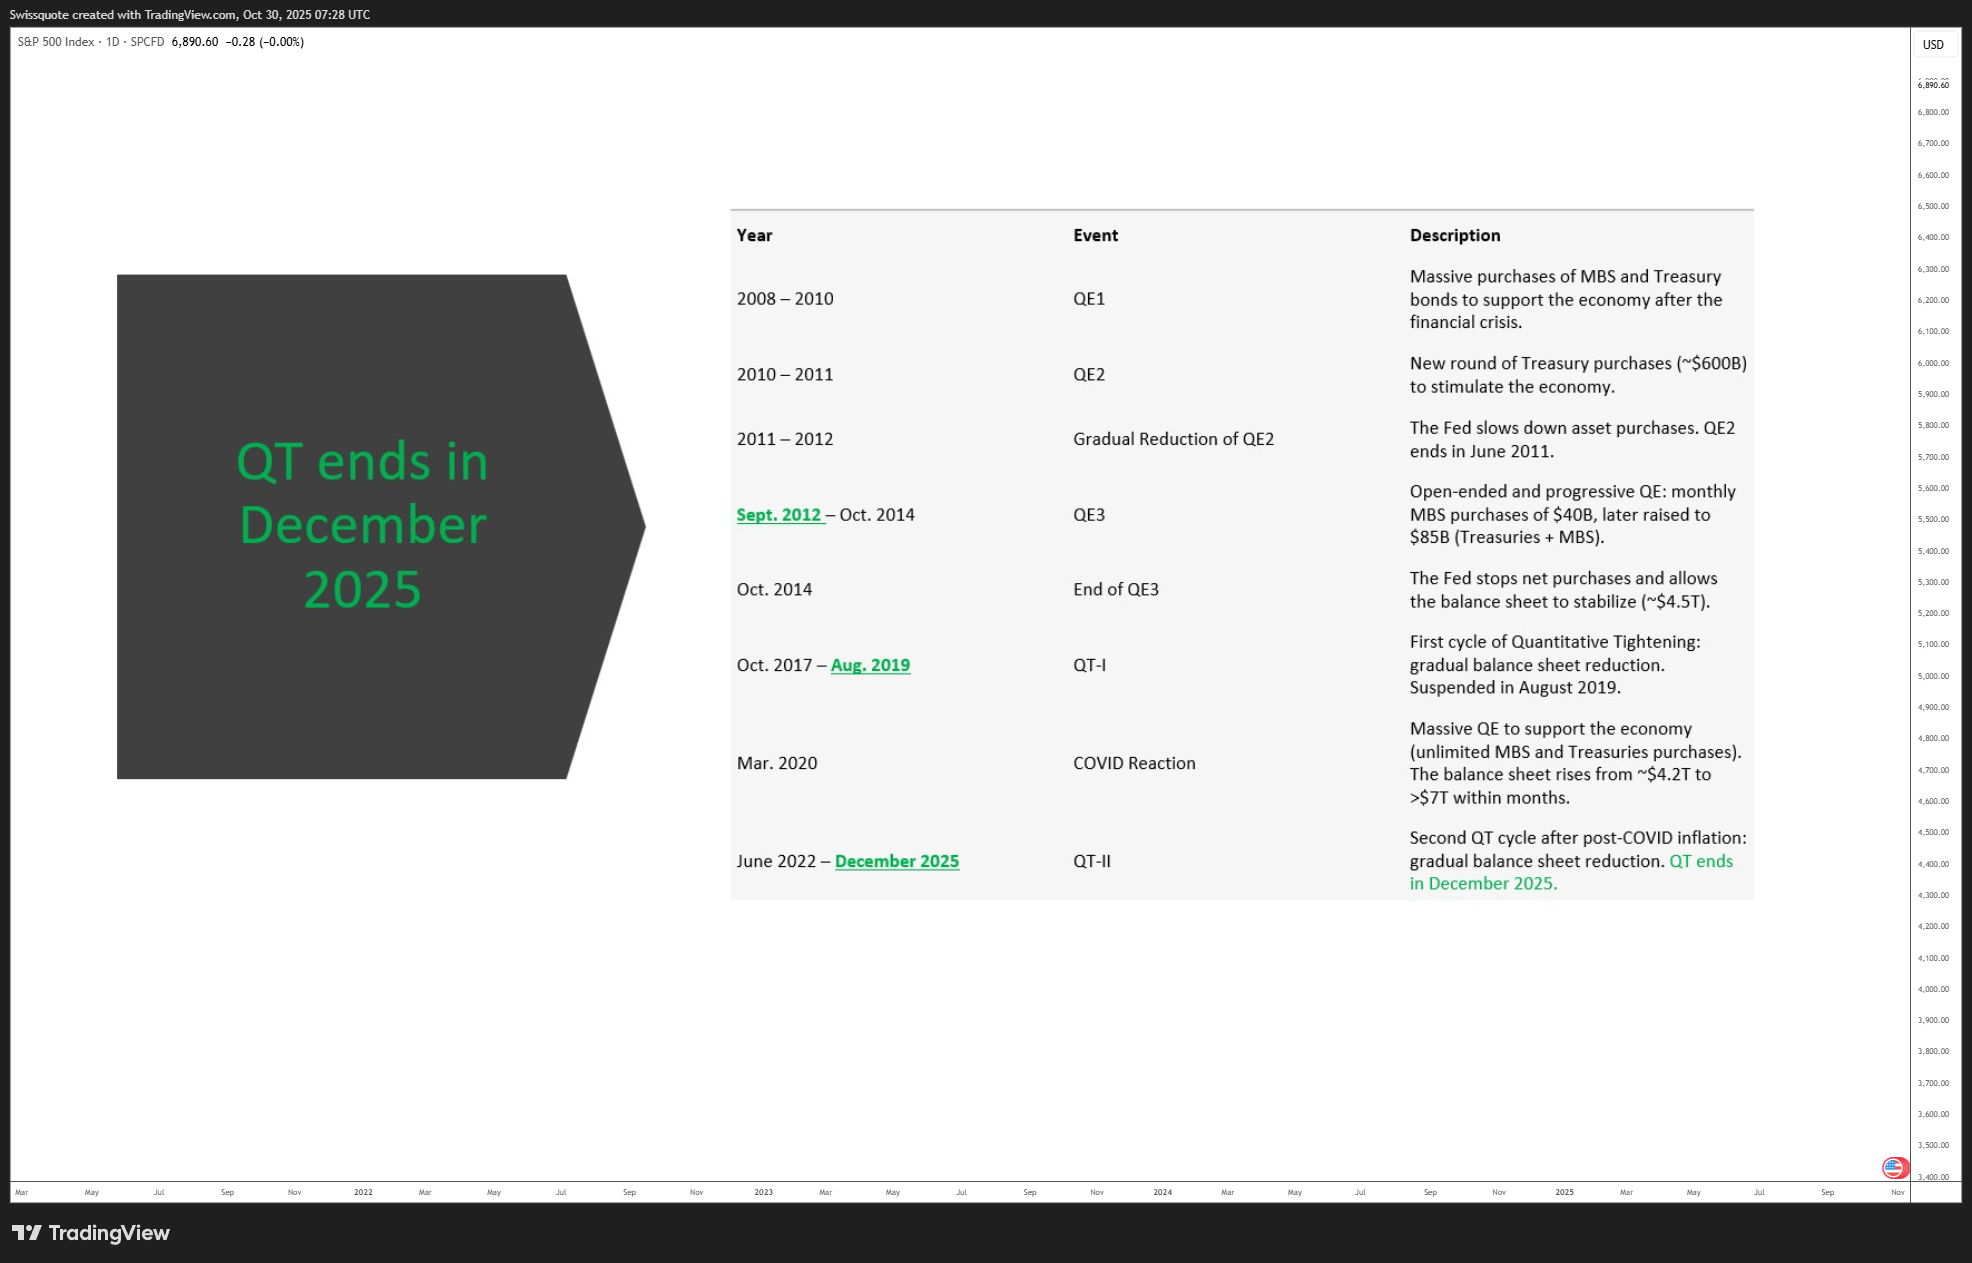The height and width of the screenshot is (1263, 1972).
Task: Click the 2023 label on time axis
Action: click(763, 1192)
